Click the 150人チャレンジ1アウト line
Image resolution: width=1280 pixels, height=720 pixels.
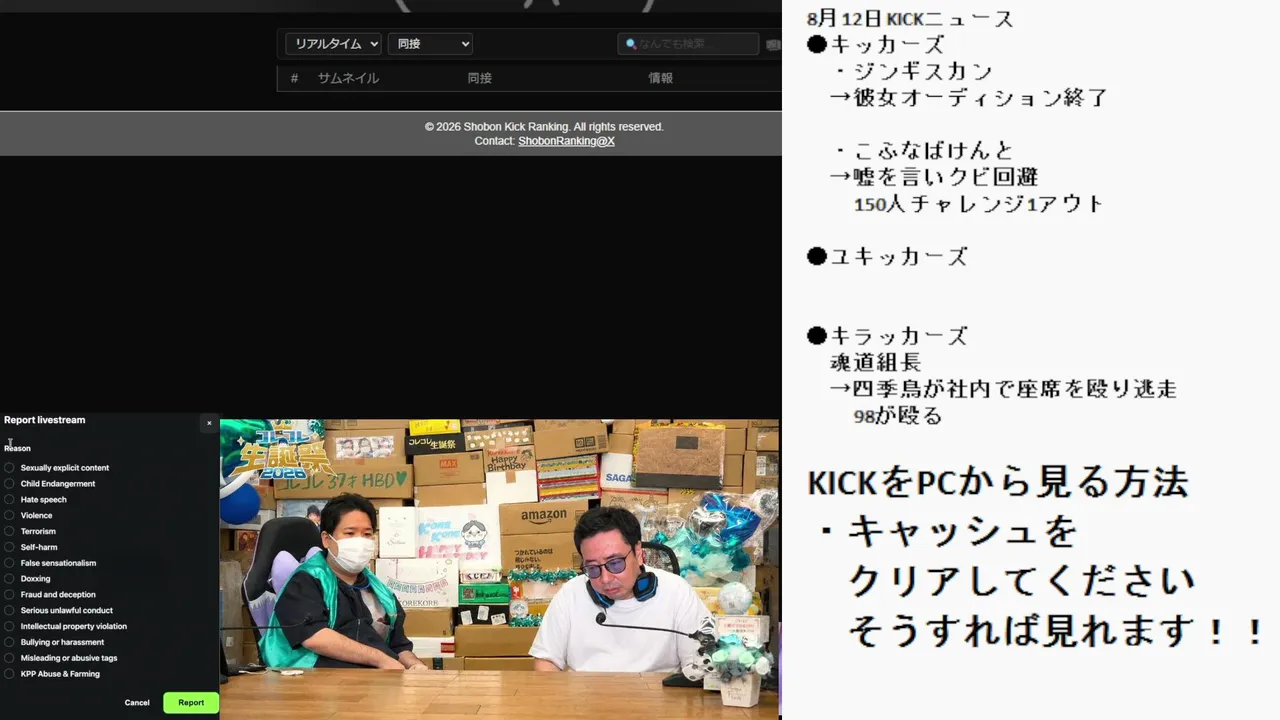click(x=979, y=204)
